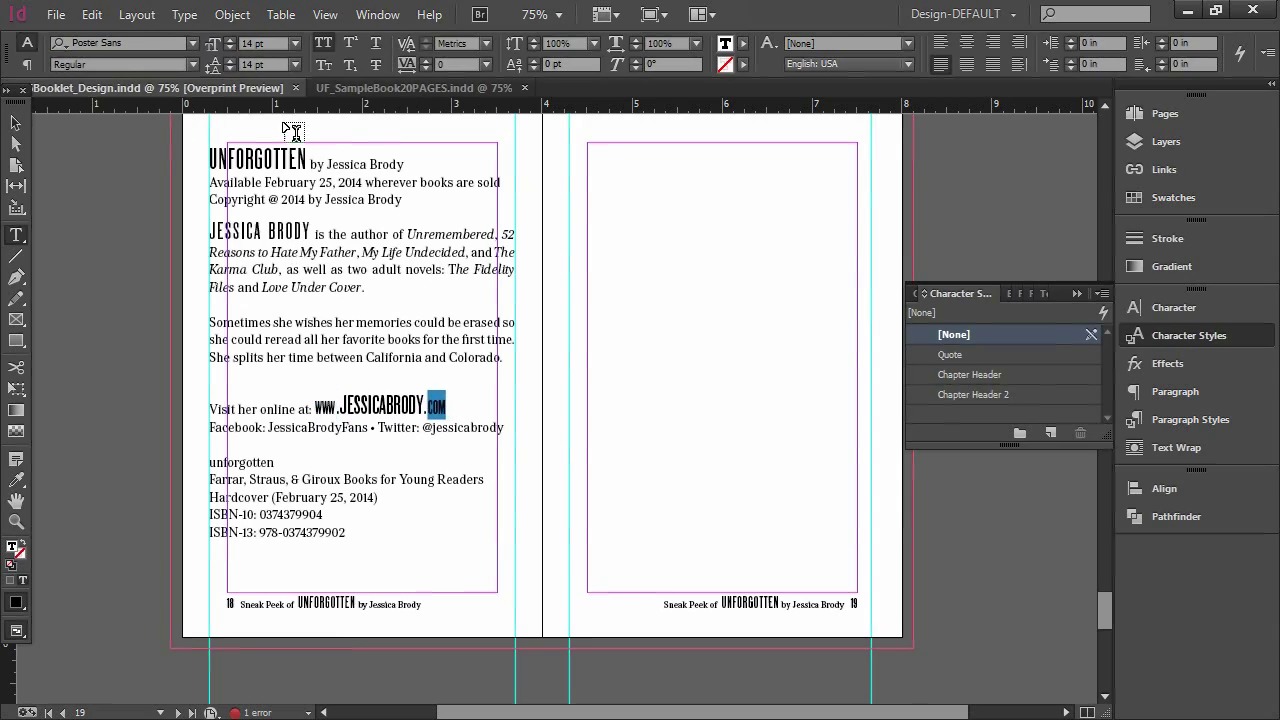The height and width of the screenshot is (720, 1280).
Task: Toggle Subscript formatting
Action: tap(350, 64)
